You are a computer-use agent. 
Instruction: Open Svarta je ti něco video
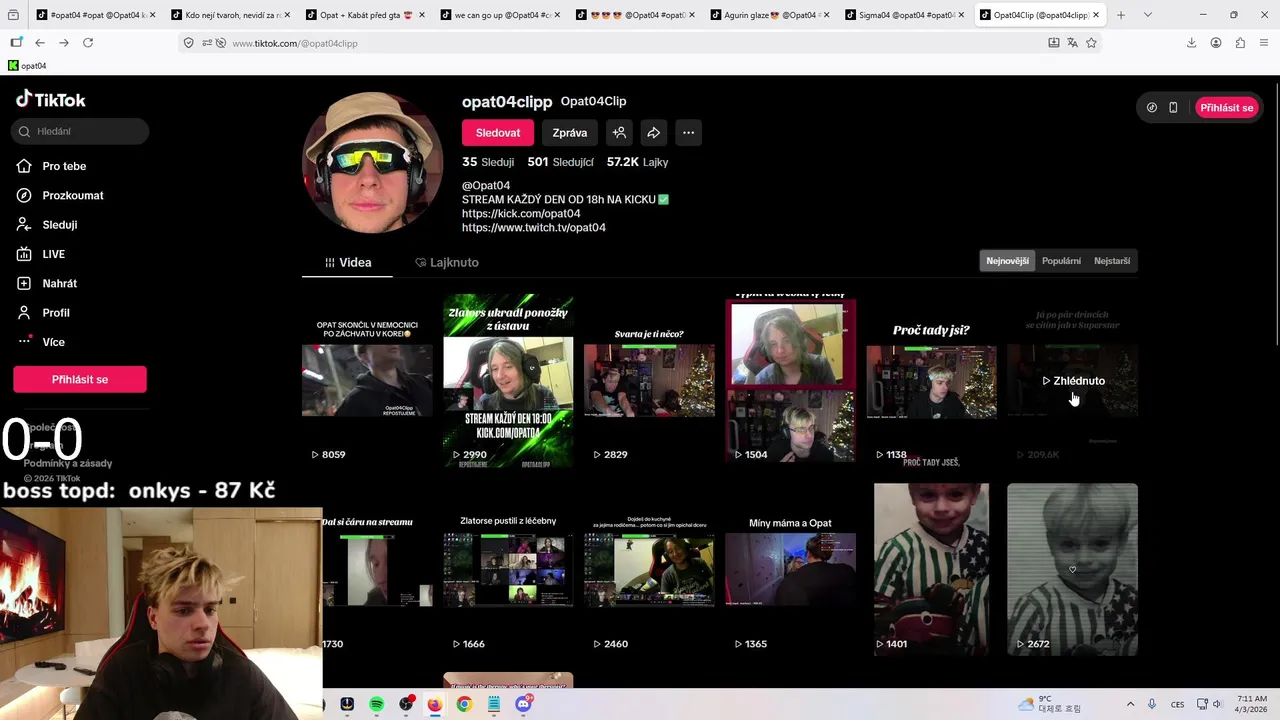649,380
